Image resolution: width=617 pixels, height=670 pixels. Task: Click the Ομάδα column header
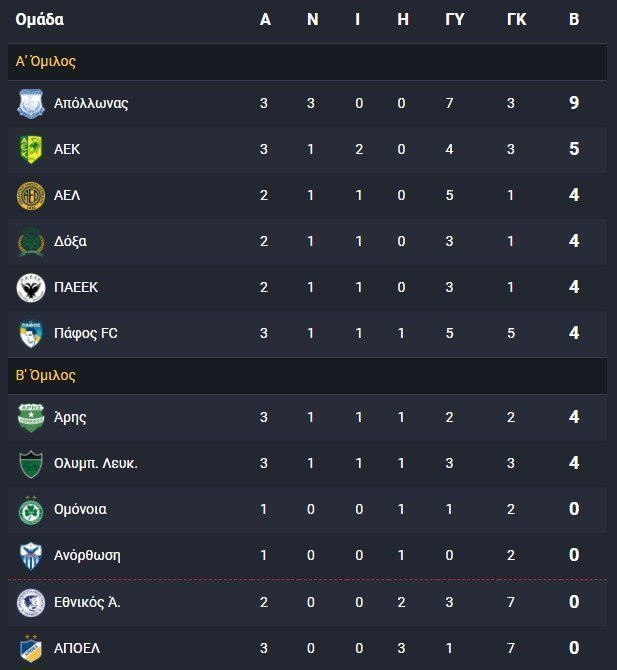(x=40, y=19)
